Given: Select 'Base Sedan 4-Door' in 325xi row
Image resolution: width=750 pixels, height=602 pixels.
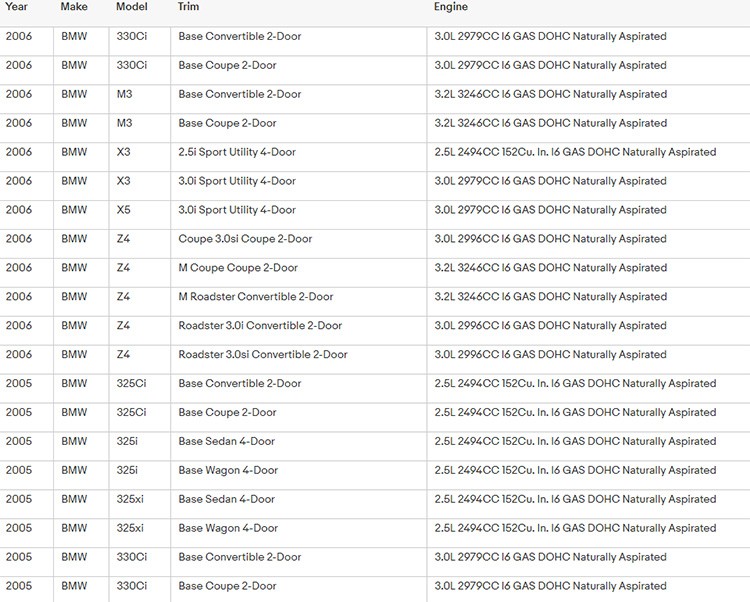Looking at the screenshot, I should [226, 499].
